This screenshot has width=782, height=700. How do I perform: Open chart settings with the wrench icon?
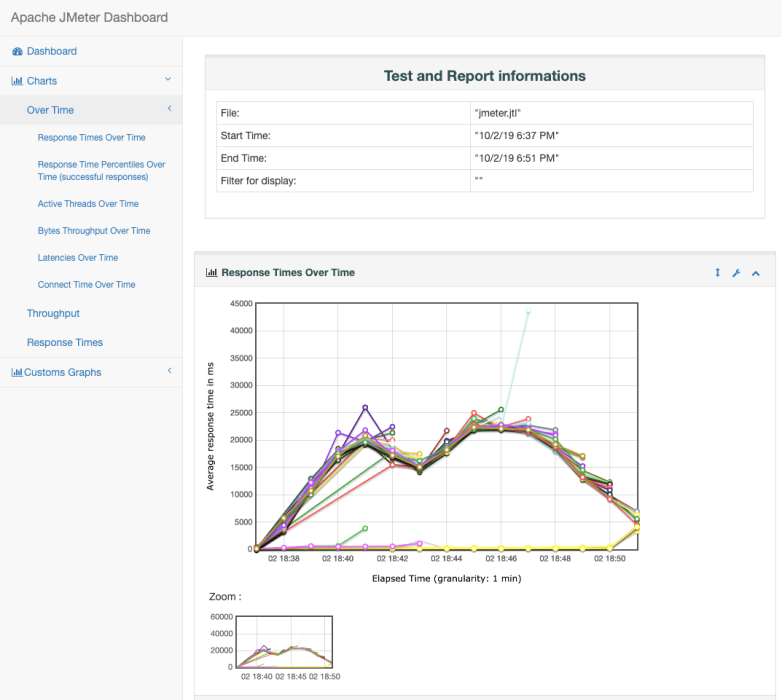pyautogui.click(x=736, y=273)
